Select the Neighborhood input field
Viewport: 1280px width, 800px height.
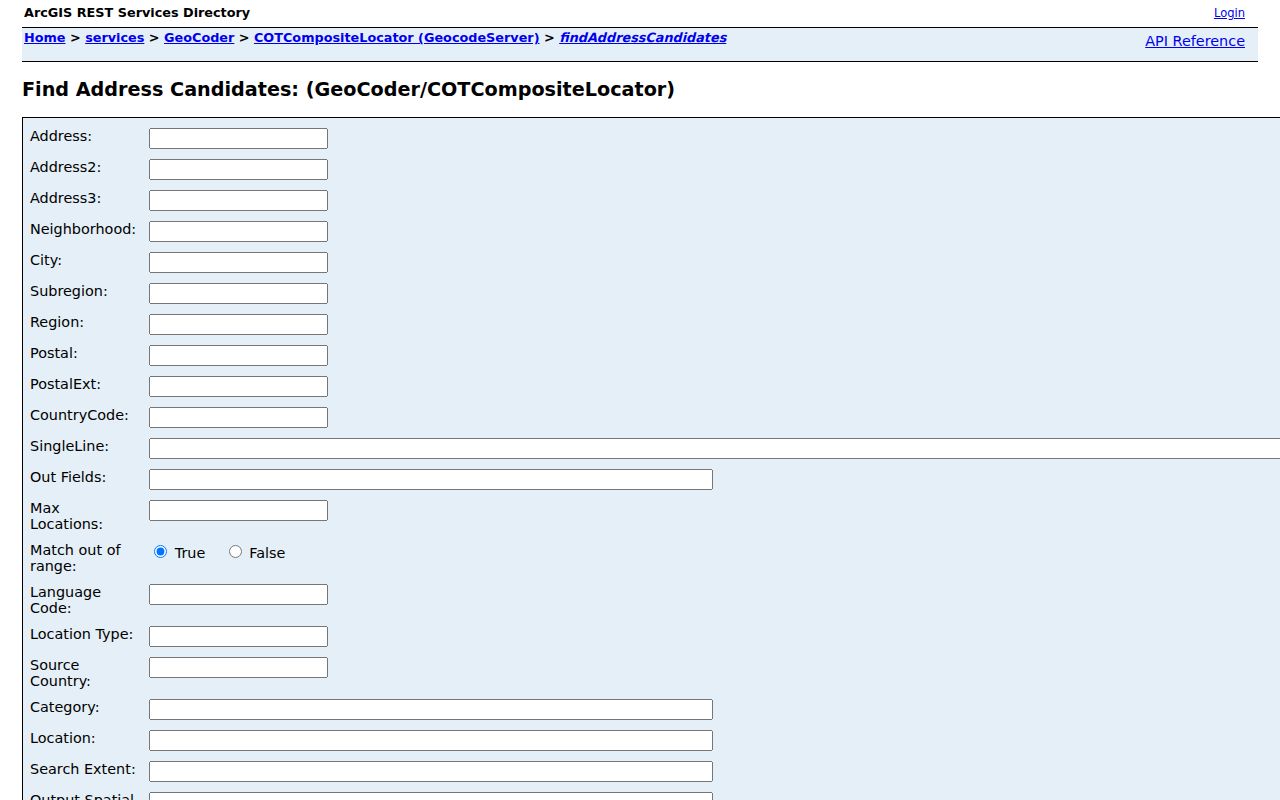(x=238, y=232)
